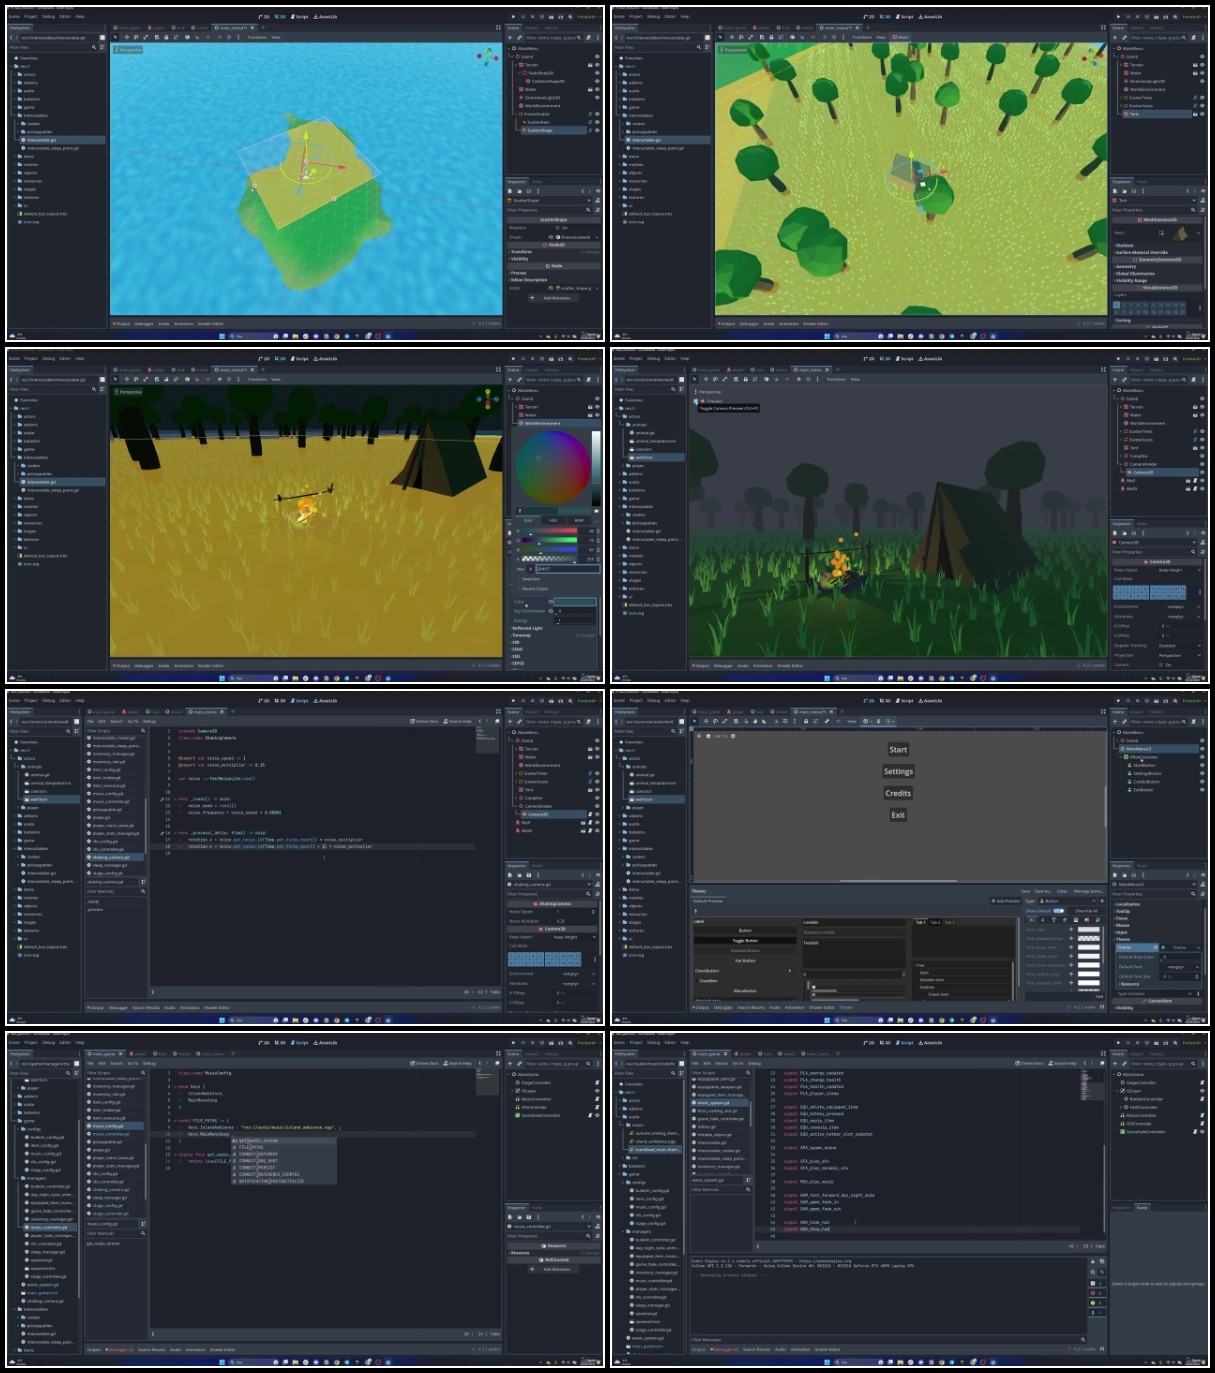The height and width of the screenshot is (1373, 1215).
Task: Click red R slider in color picker
Action: 549,530
